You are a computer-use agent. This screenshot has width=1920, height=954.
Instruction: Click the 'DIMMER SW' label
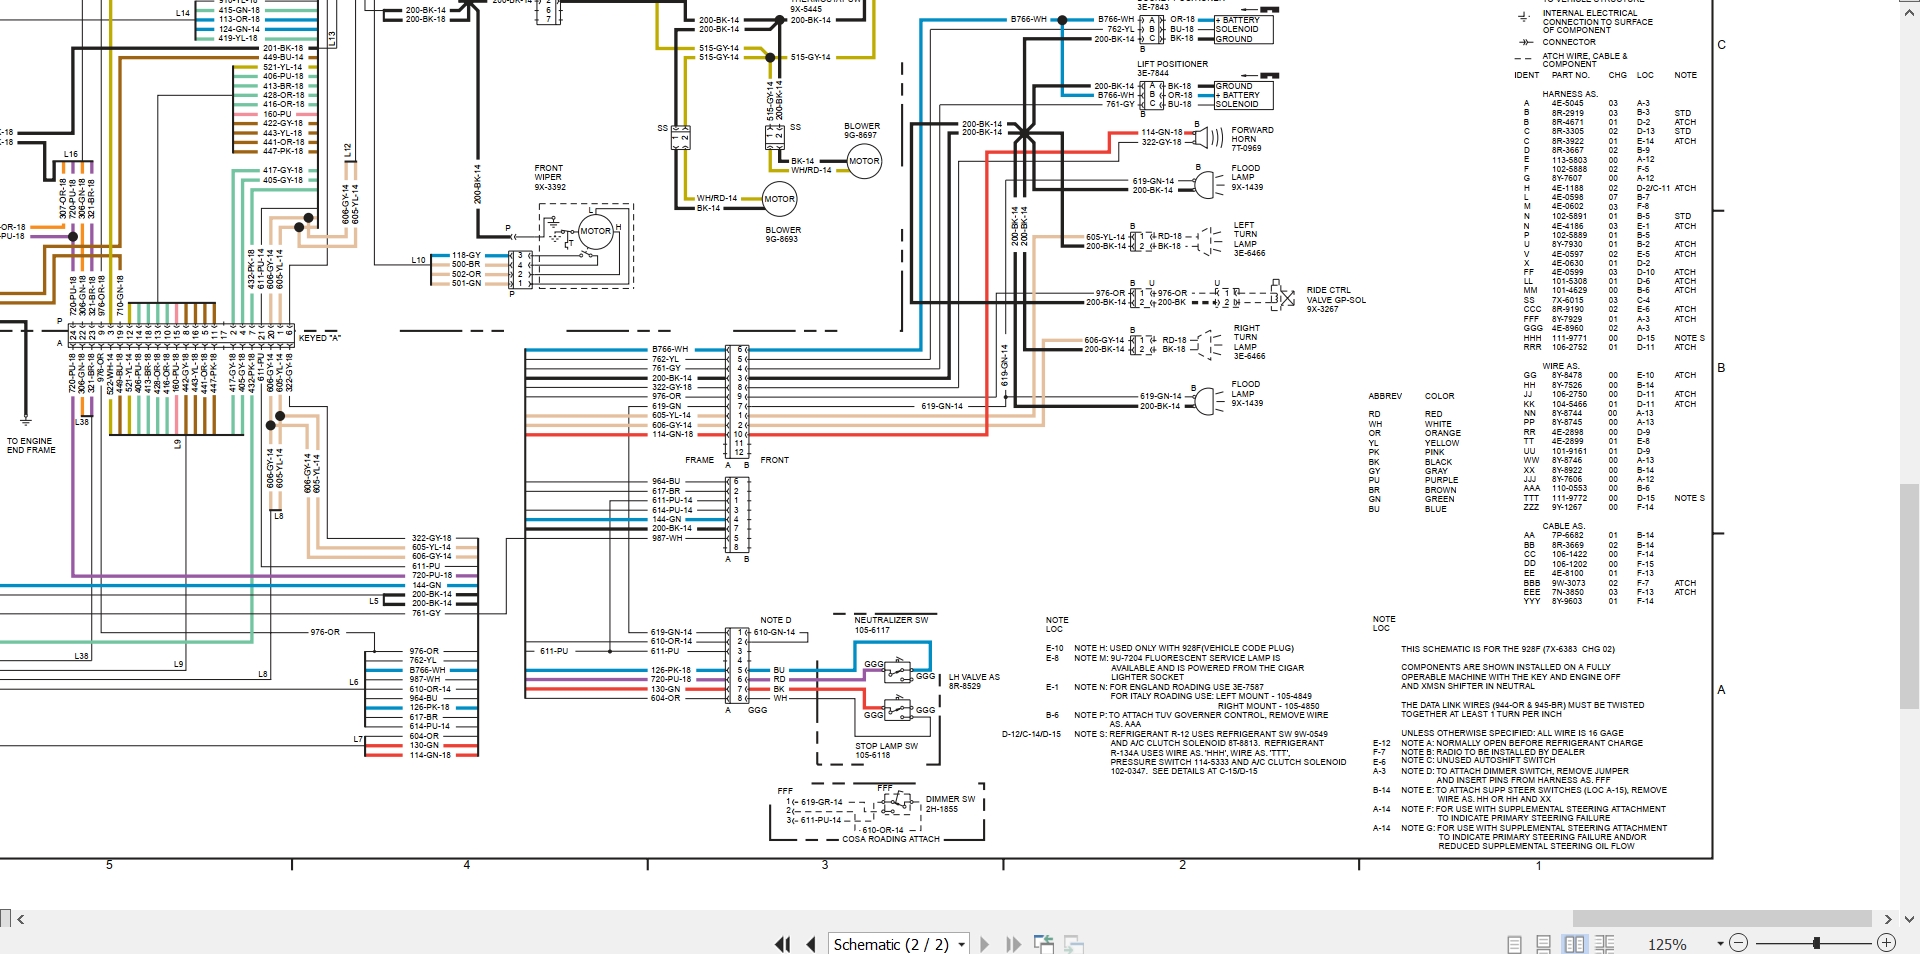coord(950,799)
